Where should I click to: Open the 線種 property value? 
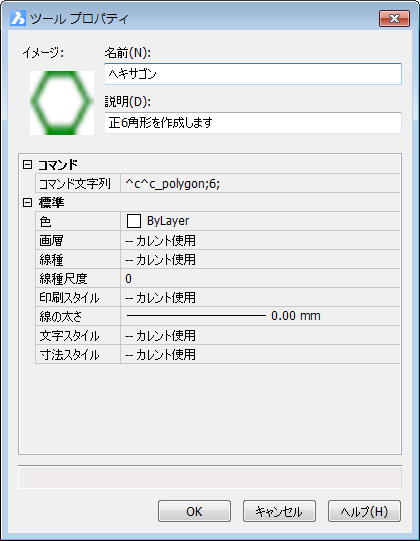pos(260,259)
